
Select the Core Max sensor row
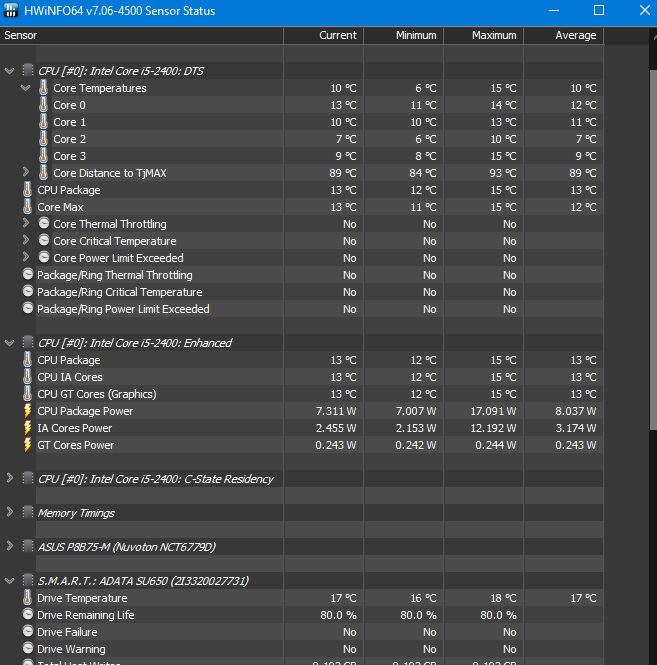[302, 207]
